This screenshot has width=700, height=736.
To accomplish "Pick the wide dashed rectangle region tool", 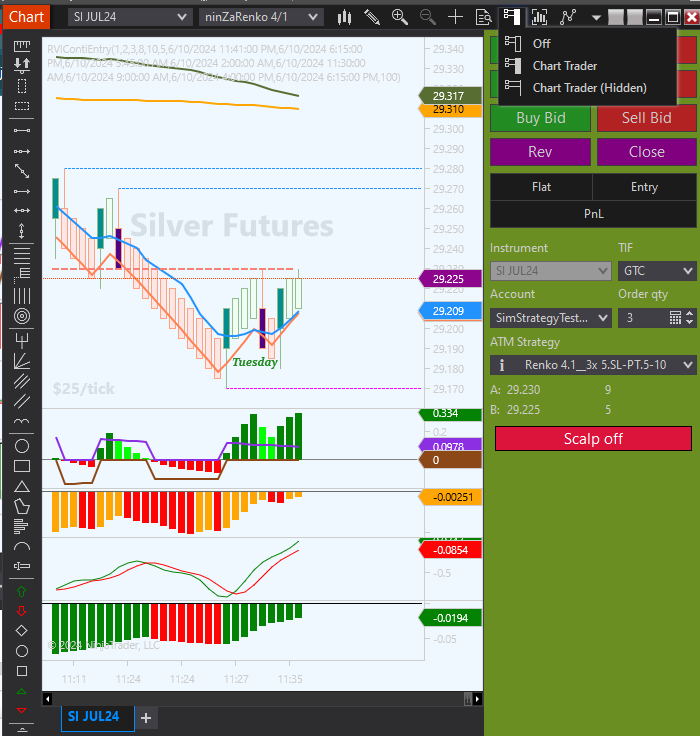I will click(22, 106).
